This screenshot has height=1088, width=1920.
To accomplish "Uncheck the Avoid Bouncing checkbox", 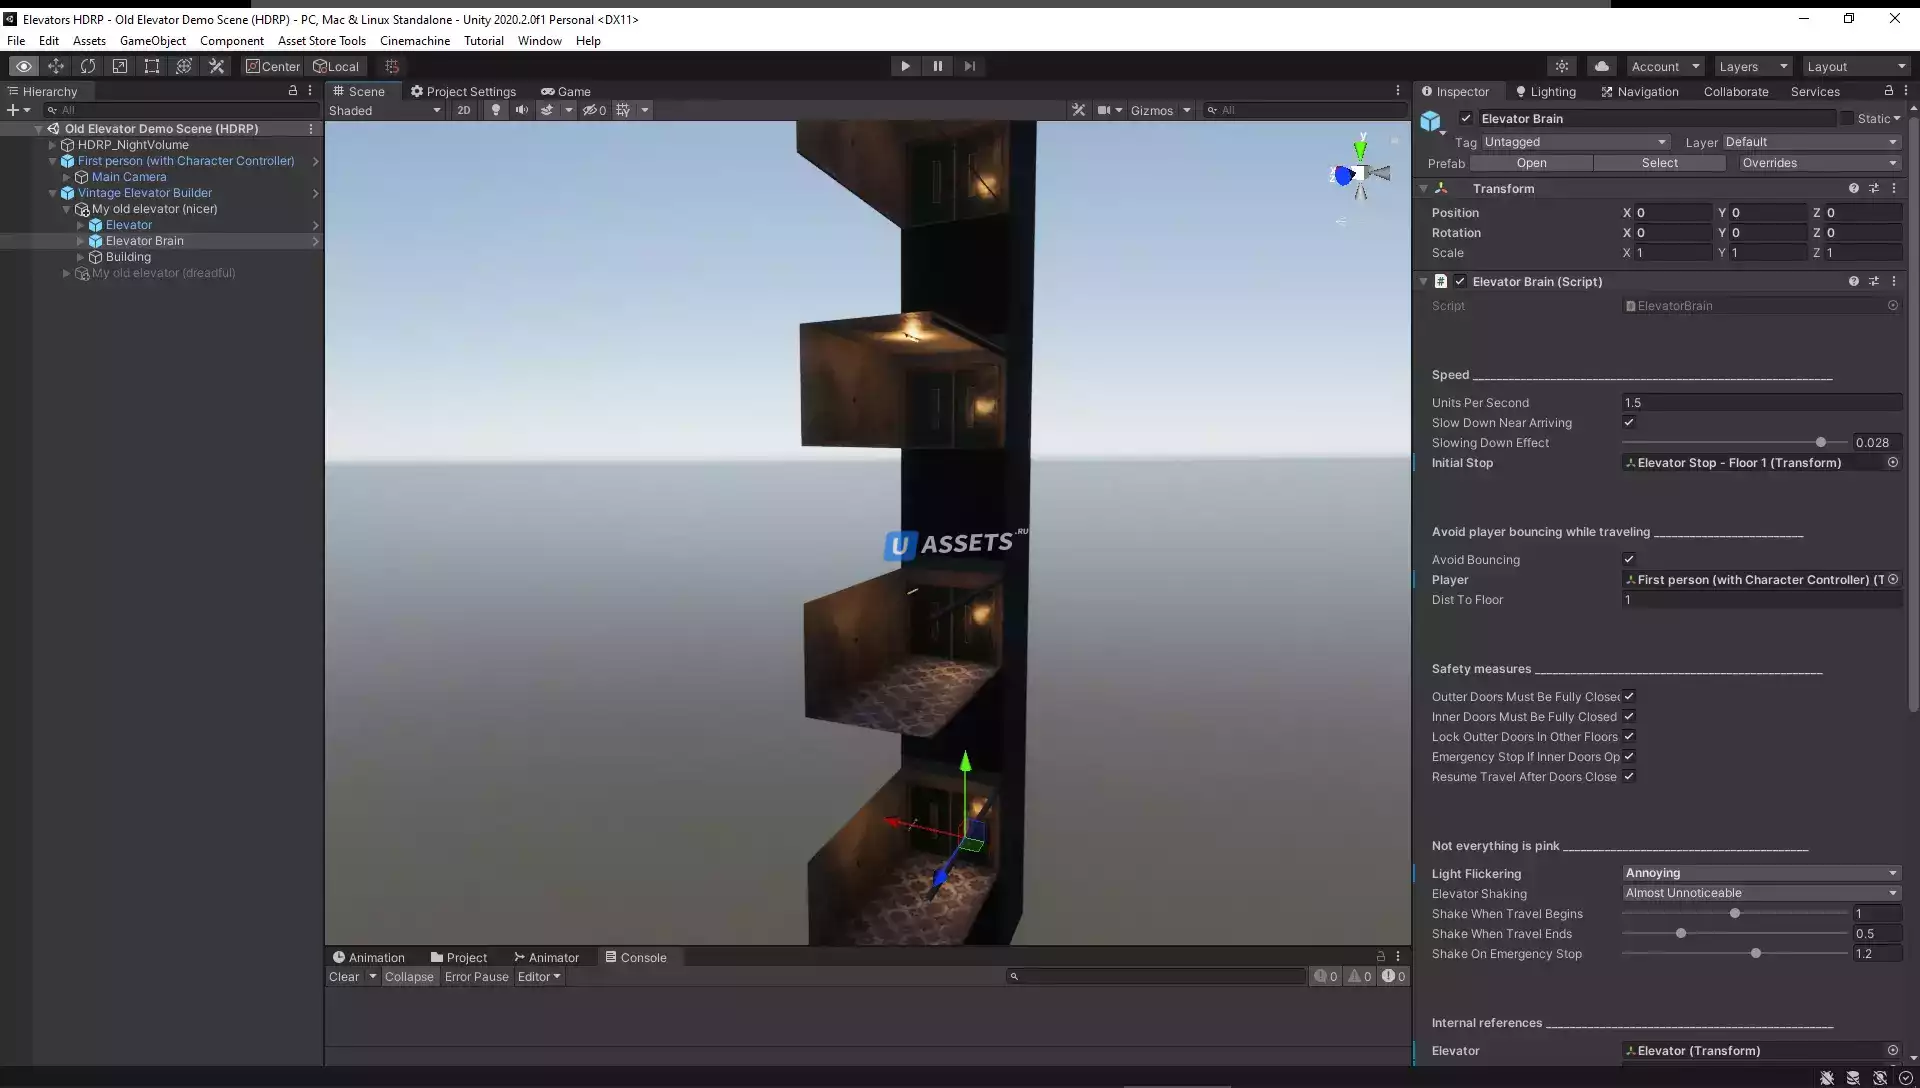I will tap(1629, 559).
